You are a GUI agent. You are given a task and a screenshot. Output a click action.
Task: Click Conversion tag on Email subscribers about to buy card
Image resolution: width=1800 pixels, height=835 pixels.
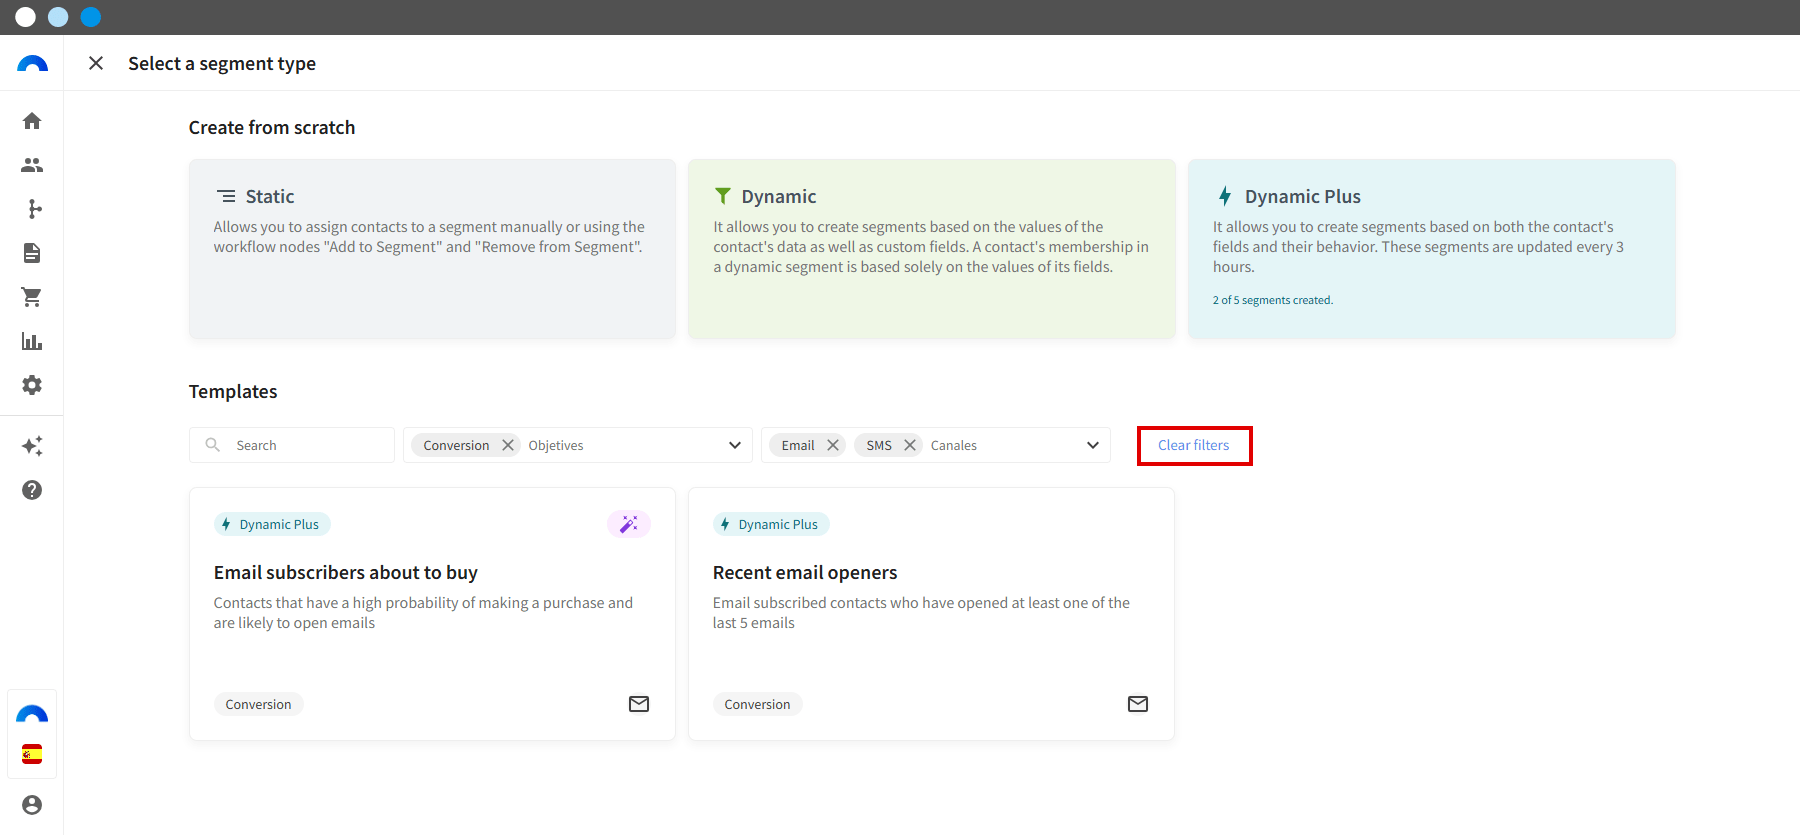(x=258, y=704)
